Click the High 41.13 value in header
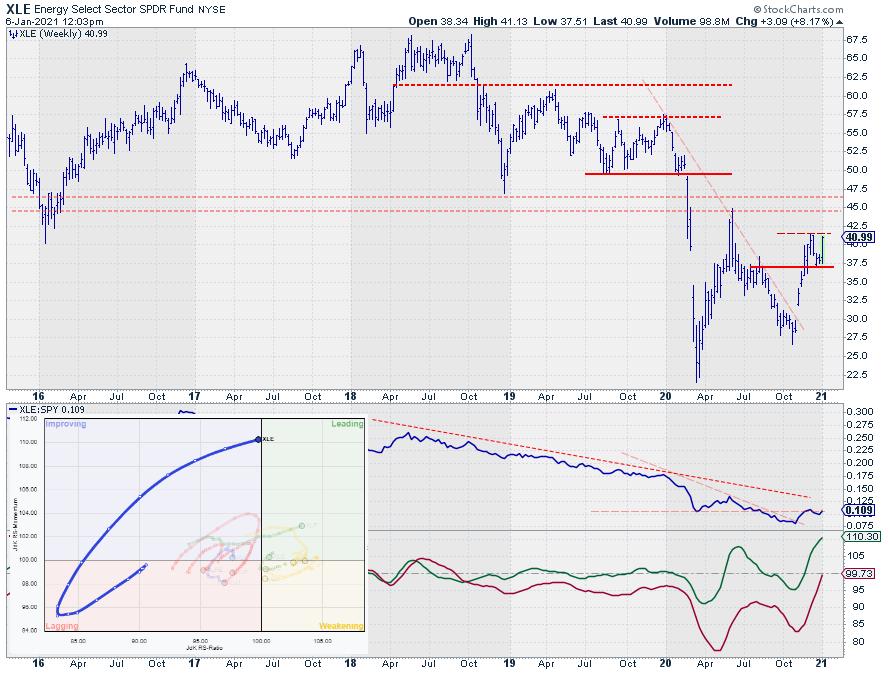The height and width of the screenshot is (675, 889). coord(500,22)
